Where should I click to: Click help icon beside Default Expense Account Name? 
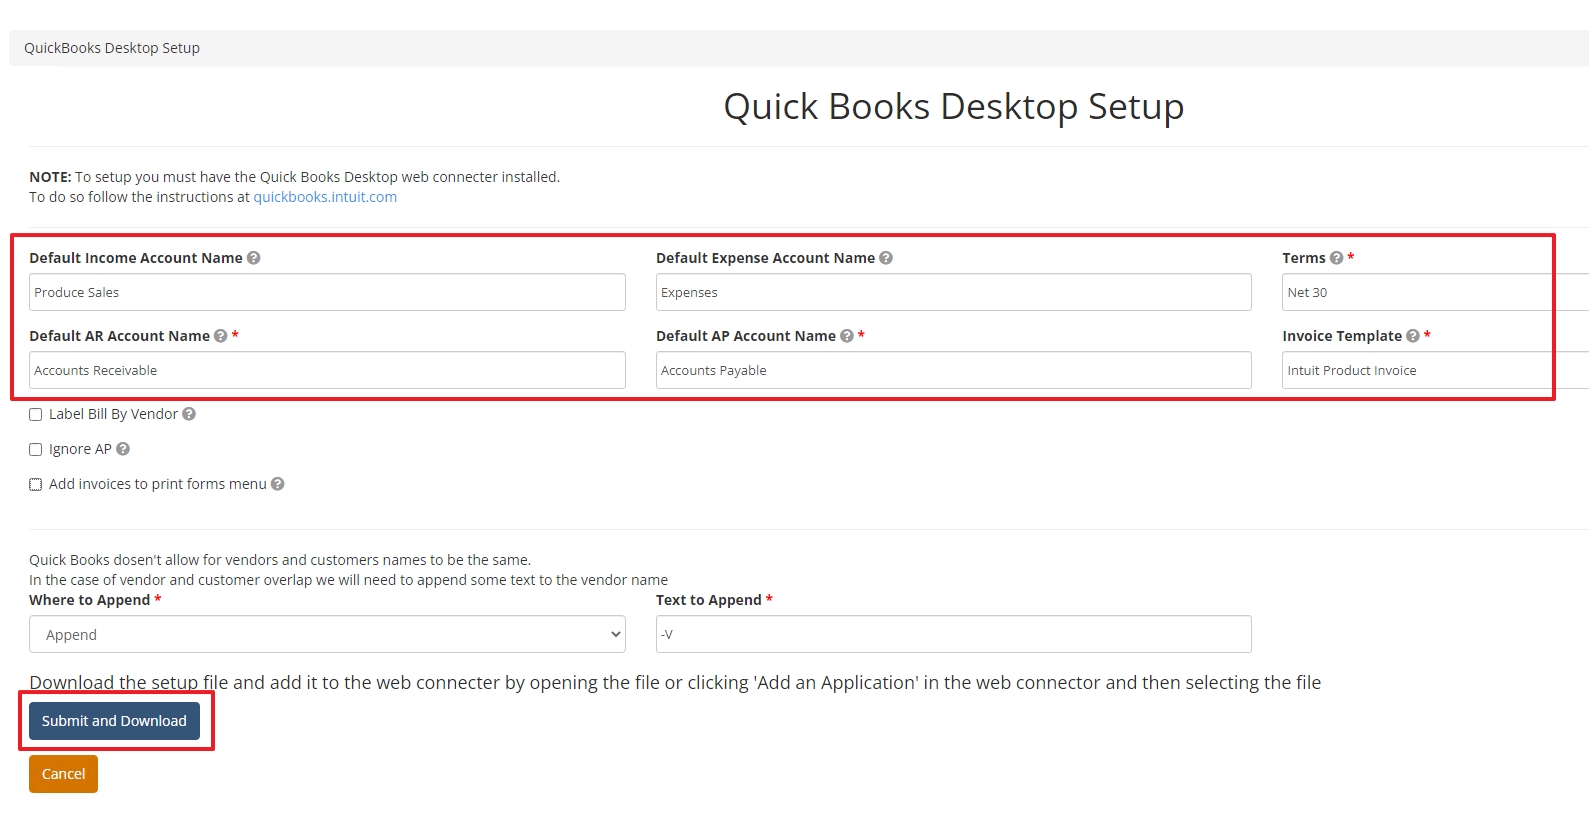(886, 258)
